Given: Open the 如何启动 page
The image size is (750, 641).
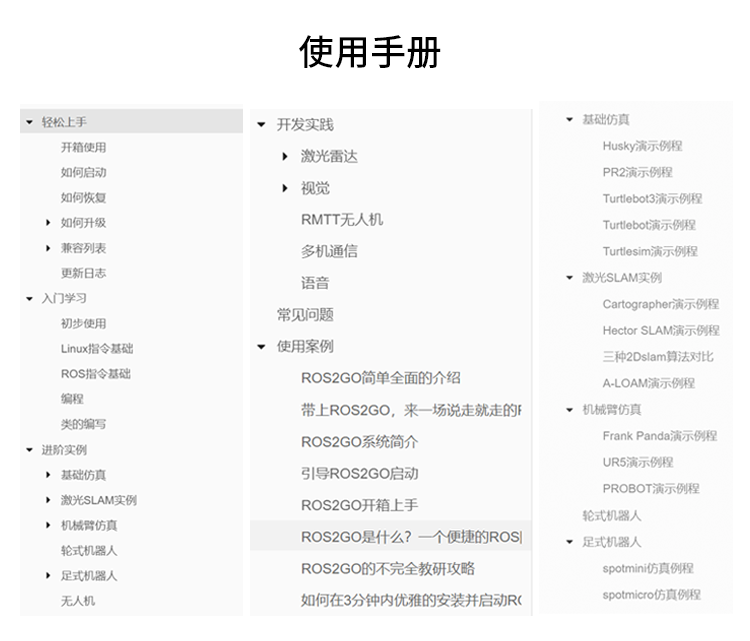Looking at the screenshot, I should [x=84, y=173].
